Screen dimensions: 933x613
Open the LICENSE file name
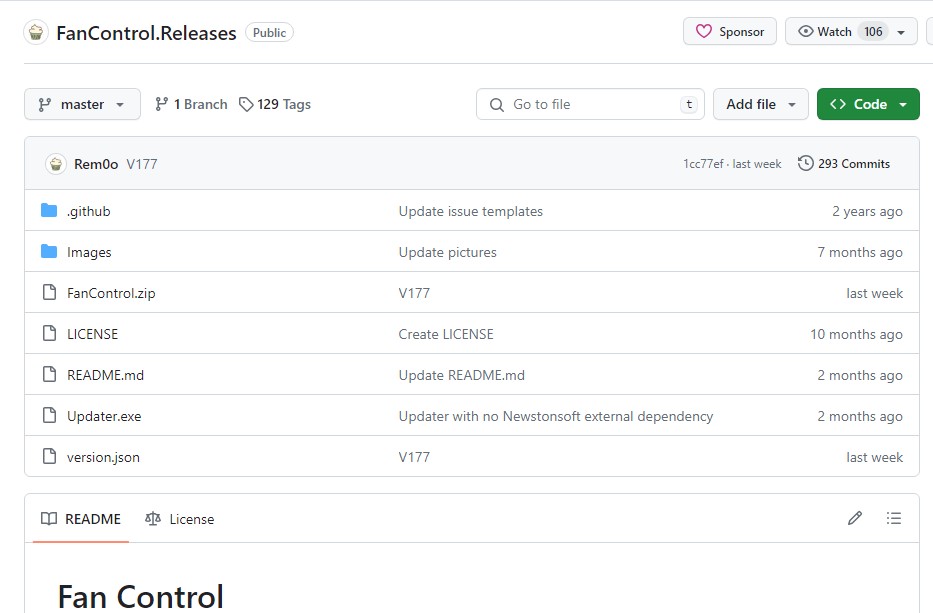(92, 334)
